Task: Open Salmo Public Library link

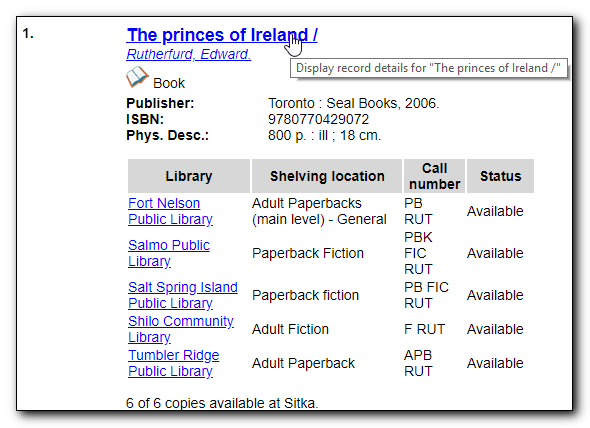Action: click(169, 253)
